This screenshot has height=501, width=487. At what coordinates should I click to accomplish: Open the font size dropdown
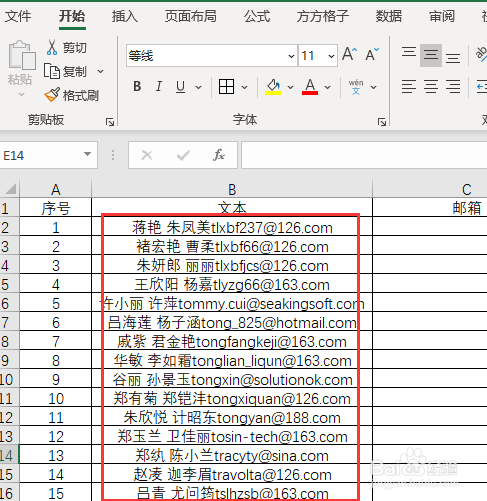point(331,56)
